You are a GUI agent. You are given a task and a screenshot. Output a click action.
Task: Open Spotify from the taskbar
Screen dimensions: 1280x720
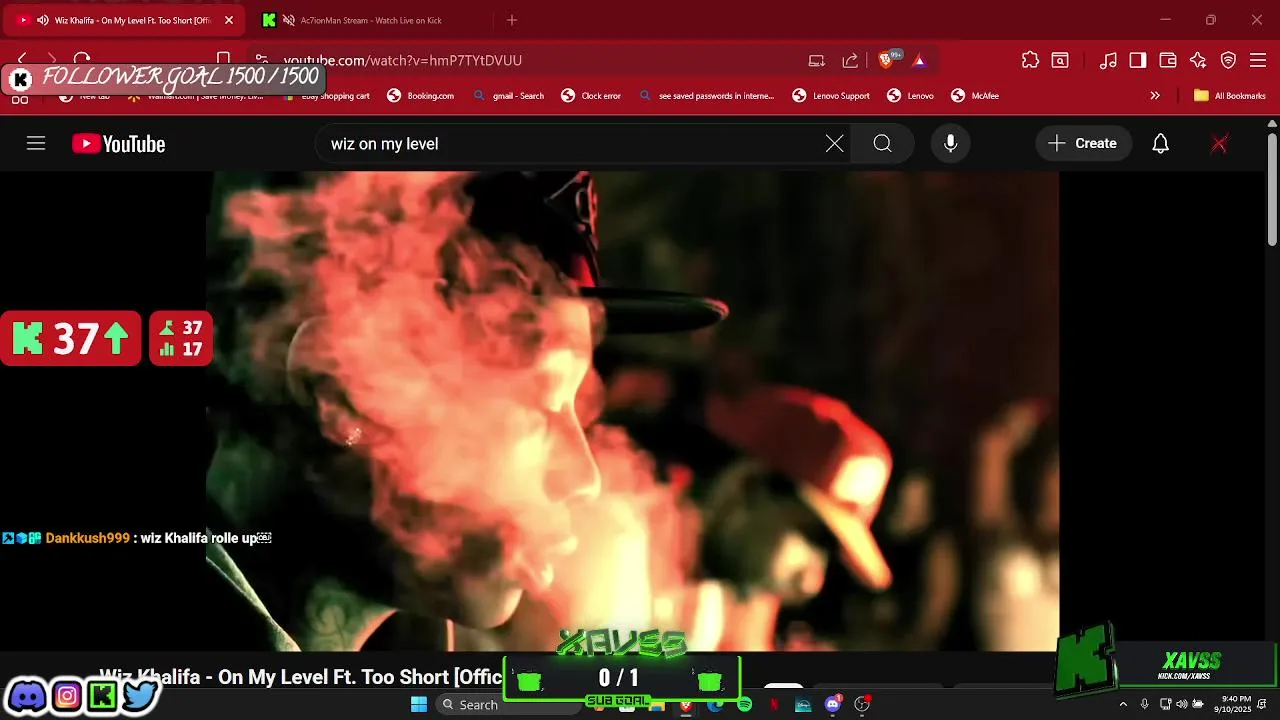(744, 705)
